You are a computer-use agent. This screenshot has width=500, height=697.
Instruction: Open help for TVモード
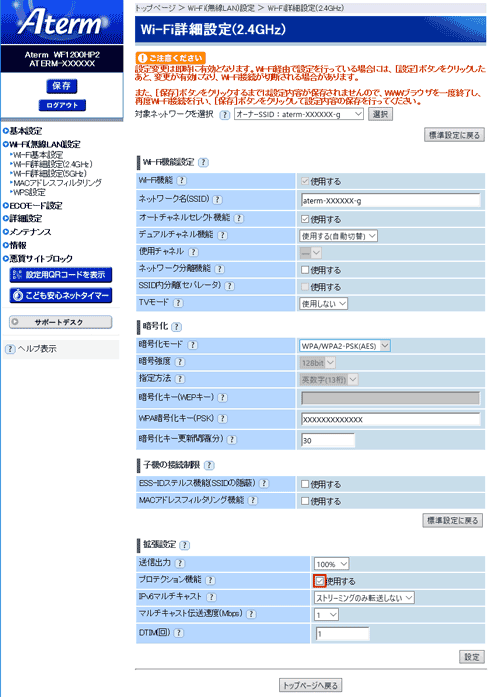click(x=178, y=303)
